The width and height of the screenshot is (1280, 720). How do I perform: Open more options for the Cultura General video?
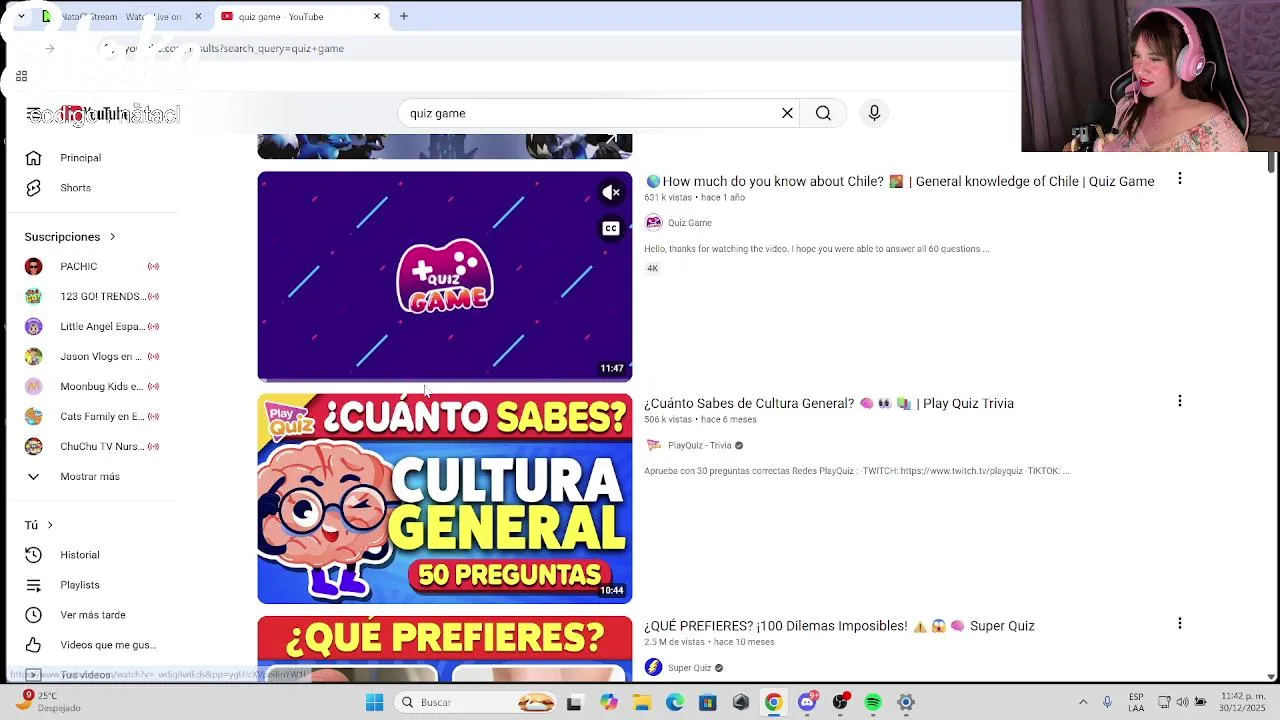1180,401
